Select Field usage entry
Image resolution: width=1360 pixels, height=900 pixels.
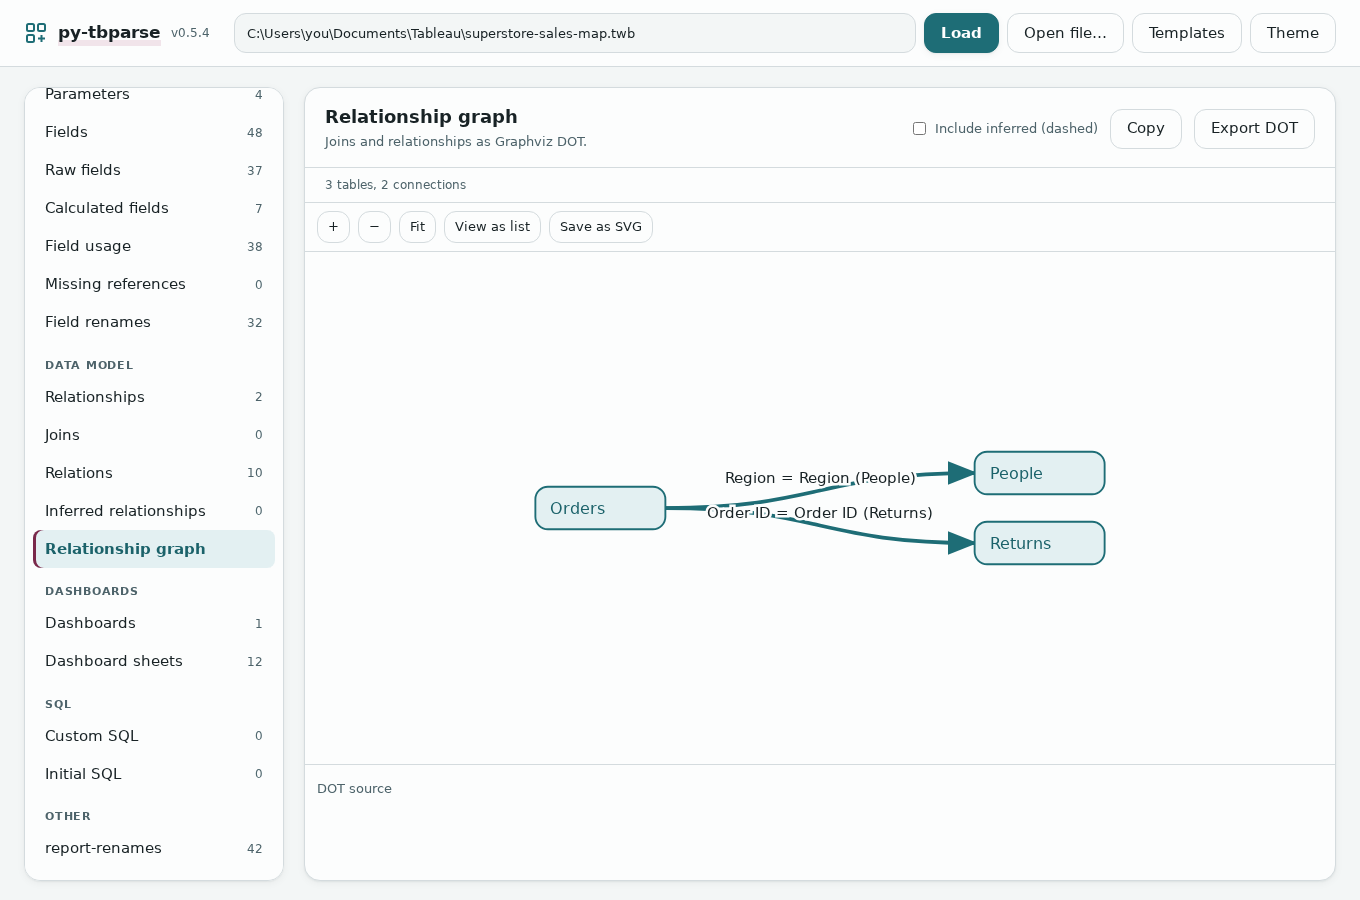(154, 246)
